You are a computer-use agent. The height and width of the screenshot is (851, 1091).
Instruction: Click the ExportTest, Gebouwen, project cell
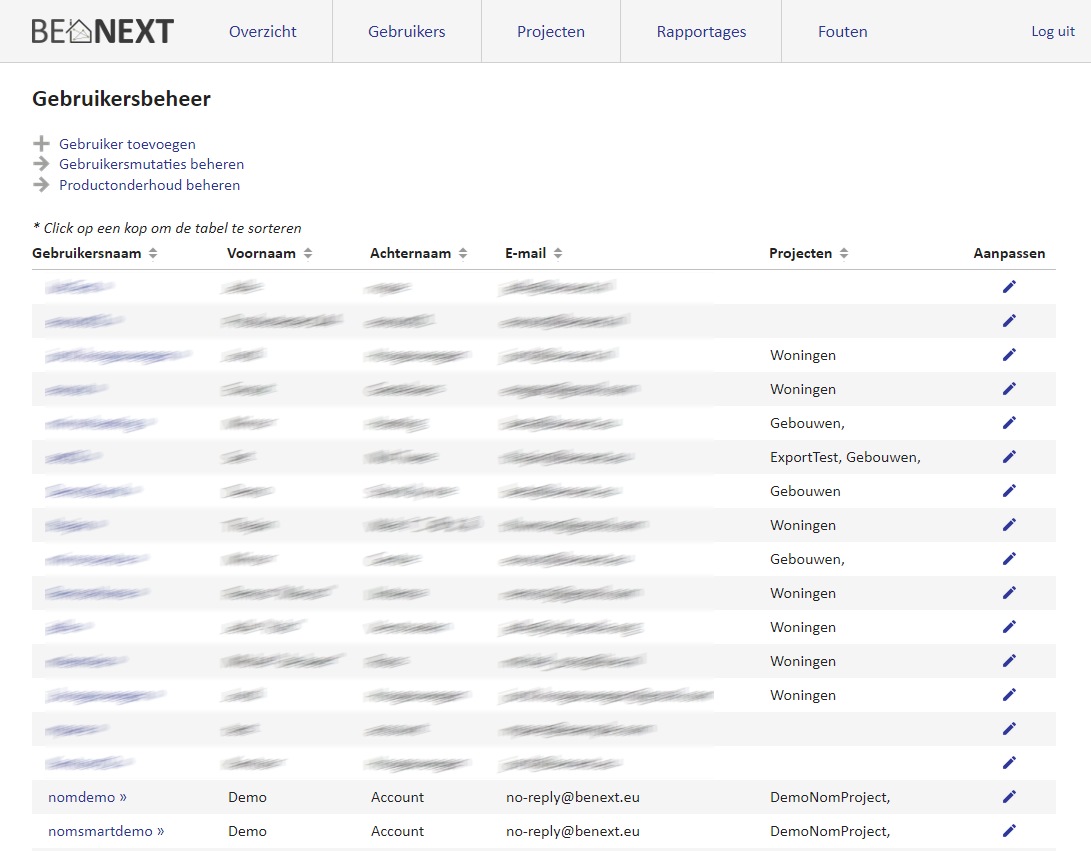point(845,457)
